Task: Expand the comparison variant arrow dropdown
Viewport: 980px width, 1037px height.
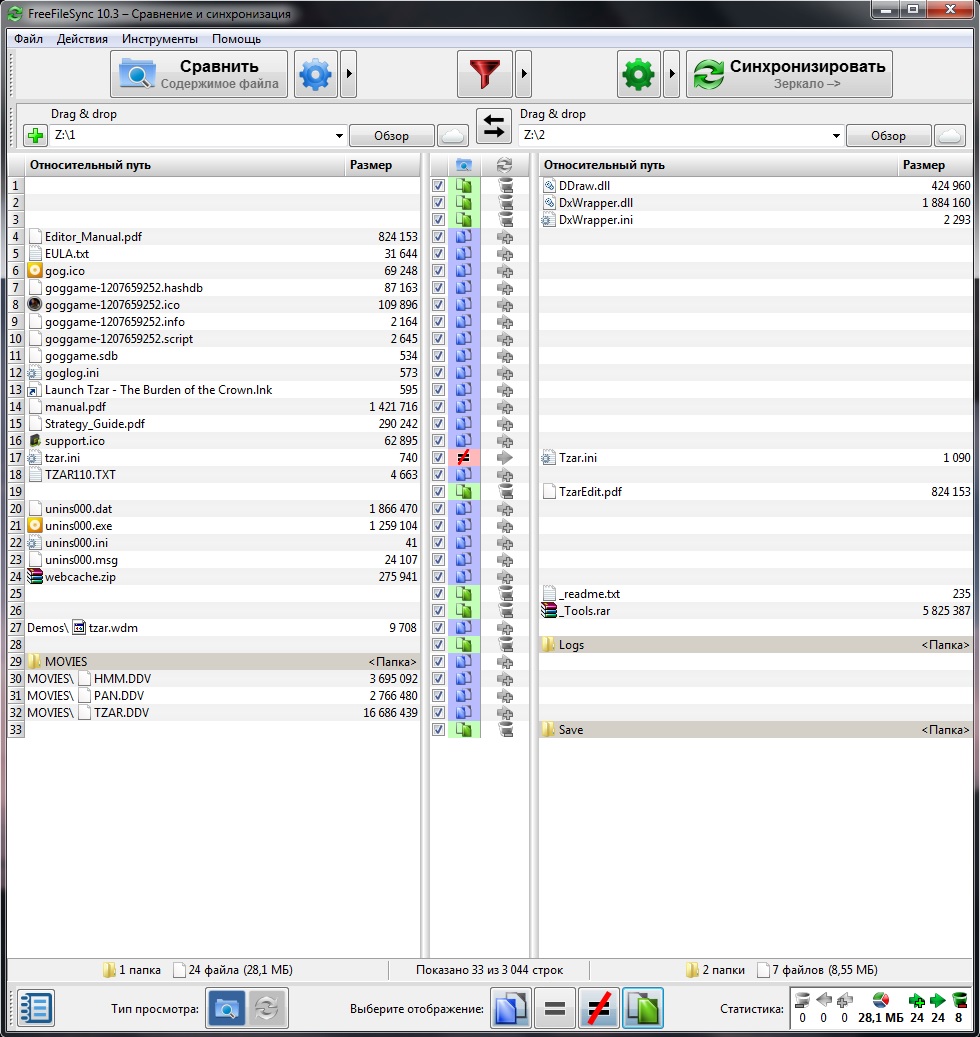Action: [348, 74]
